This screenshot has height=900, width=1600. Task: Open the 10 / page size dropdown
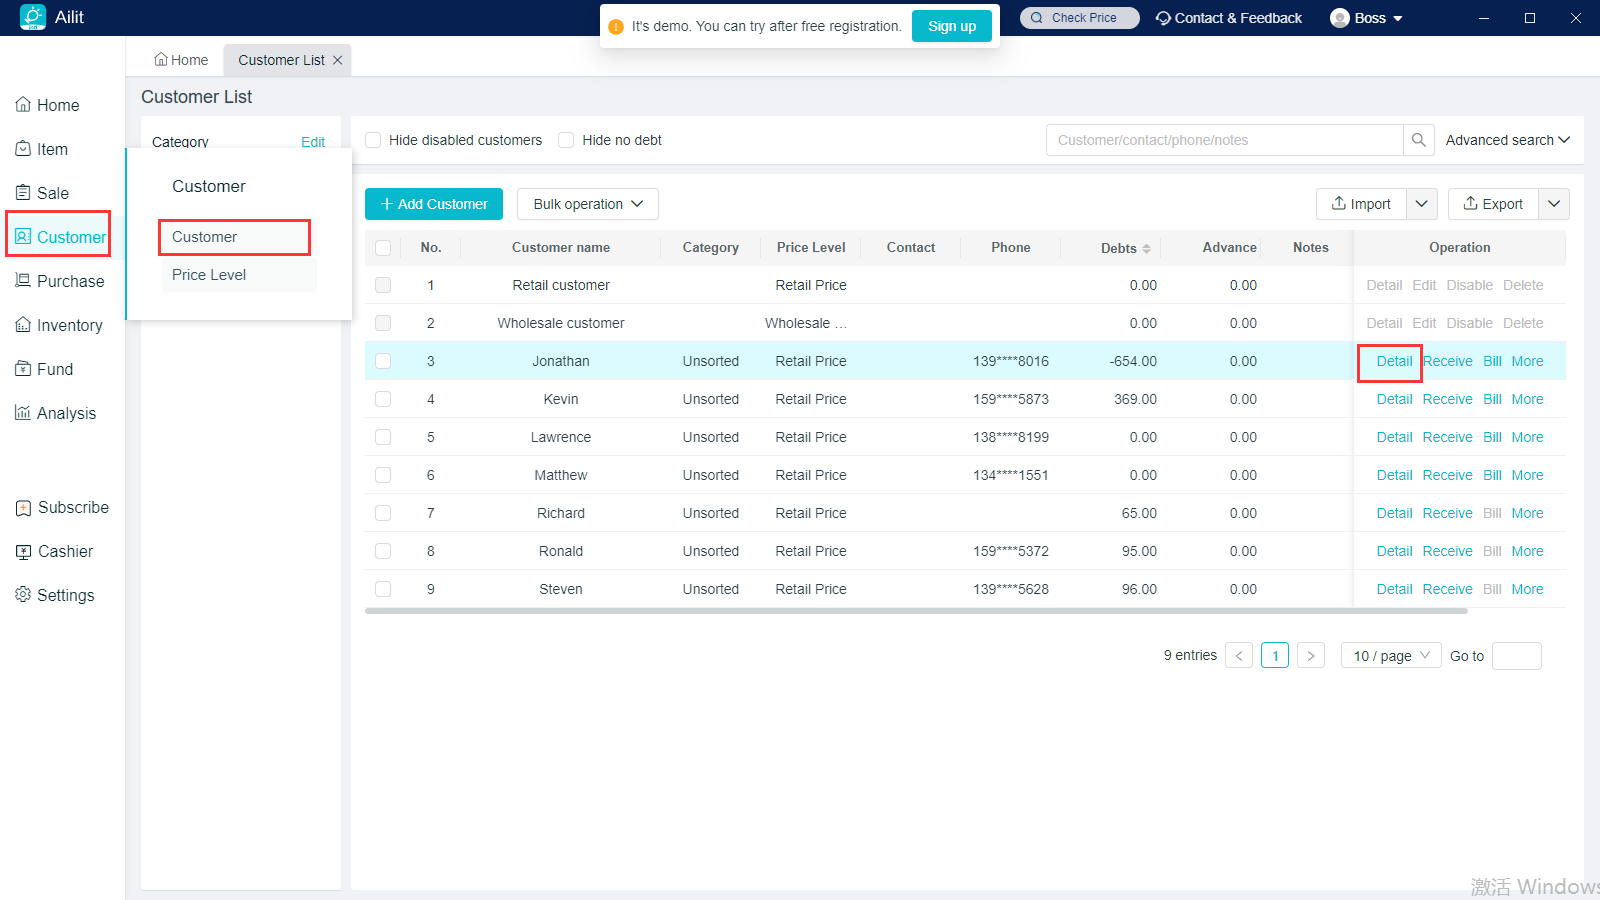pyautogui.click(x=1390, y=656)
